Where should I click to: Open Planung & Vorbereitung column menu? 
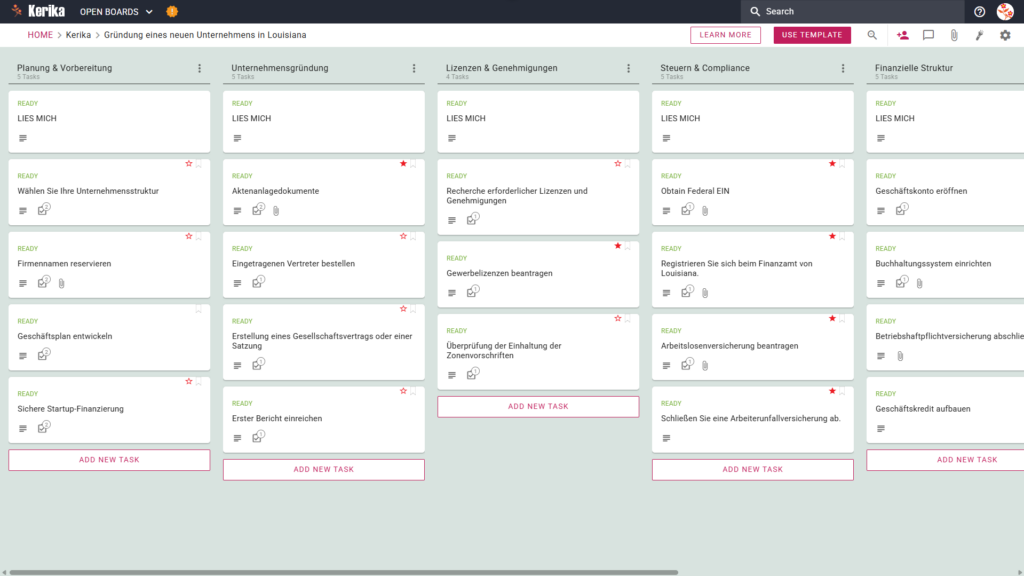coord(200,68)
